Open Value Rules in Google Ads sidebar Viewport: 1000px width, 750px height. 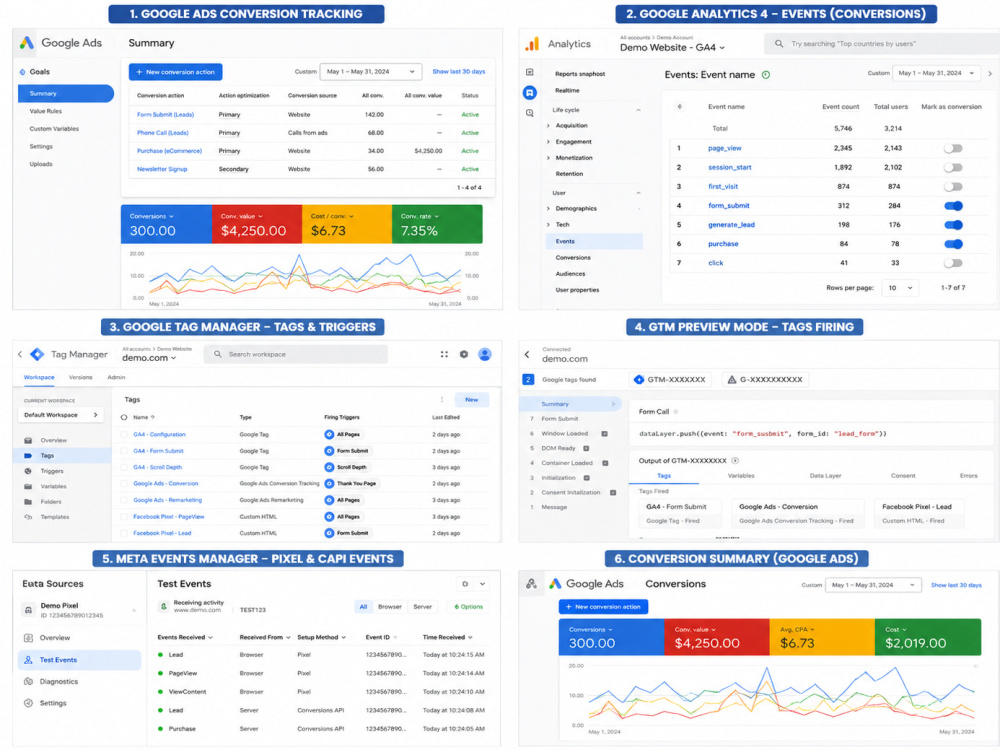pyautogui.click(x=45, y=112)
